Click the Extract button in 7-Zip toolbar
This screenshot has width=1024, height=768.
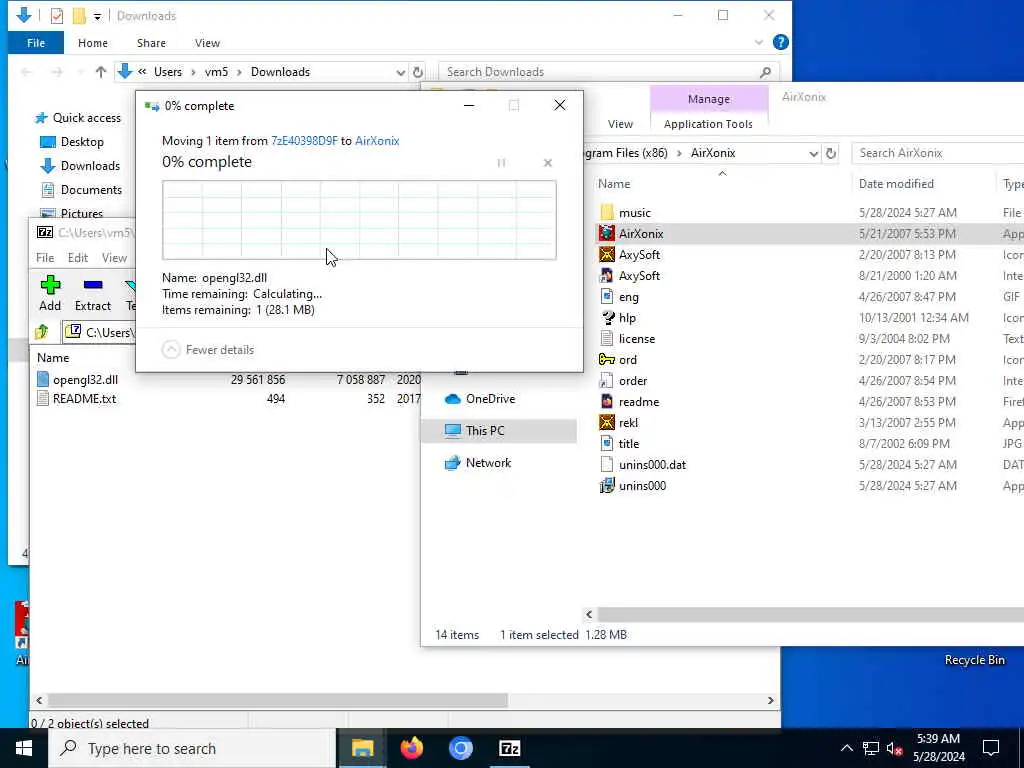coord(93,293)
